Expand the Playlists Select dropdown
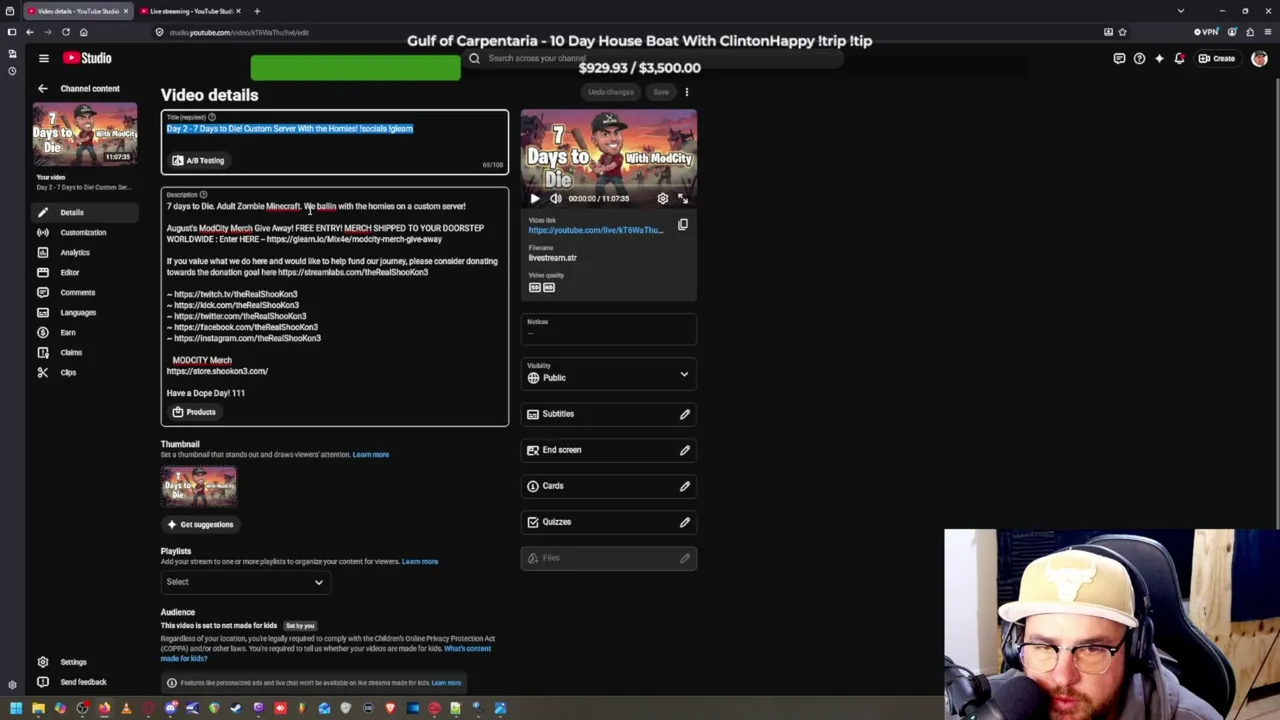Image resolution: width=1280 pixels, height=720 pixels. click(x=245, y=582)
